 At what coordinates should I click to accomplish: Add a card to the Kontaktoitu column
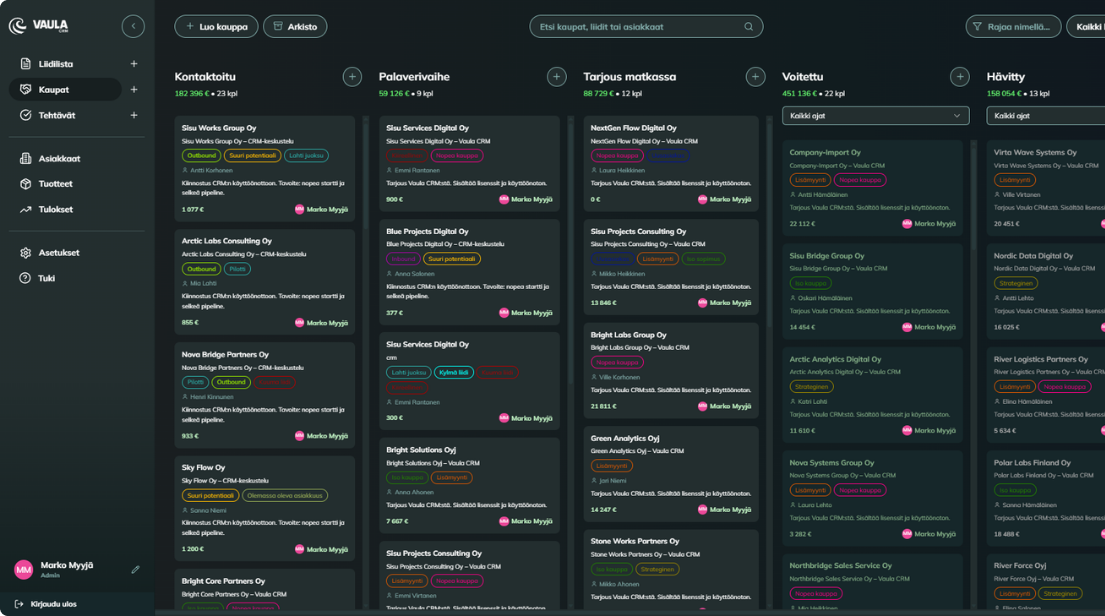point(352,77)
